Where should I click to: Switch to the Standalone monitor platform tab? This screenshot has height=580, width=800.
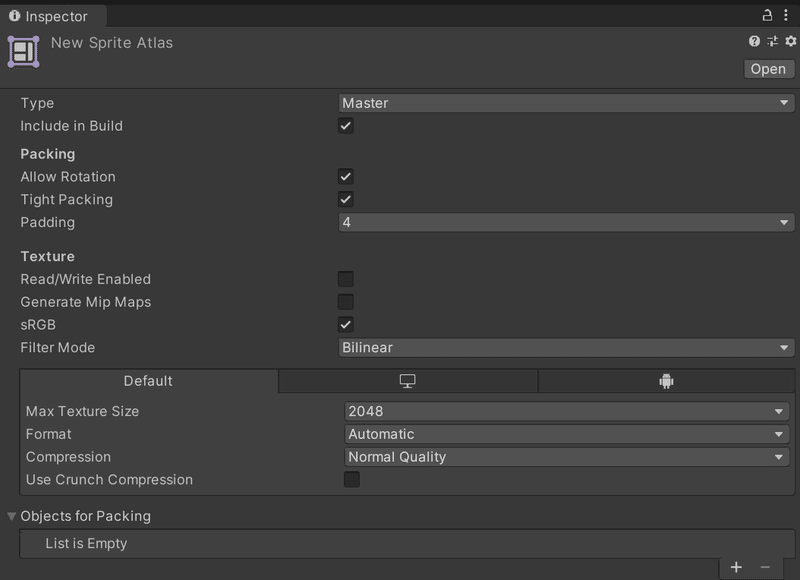tap(408, 381)
